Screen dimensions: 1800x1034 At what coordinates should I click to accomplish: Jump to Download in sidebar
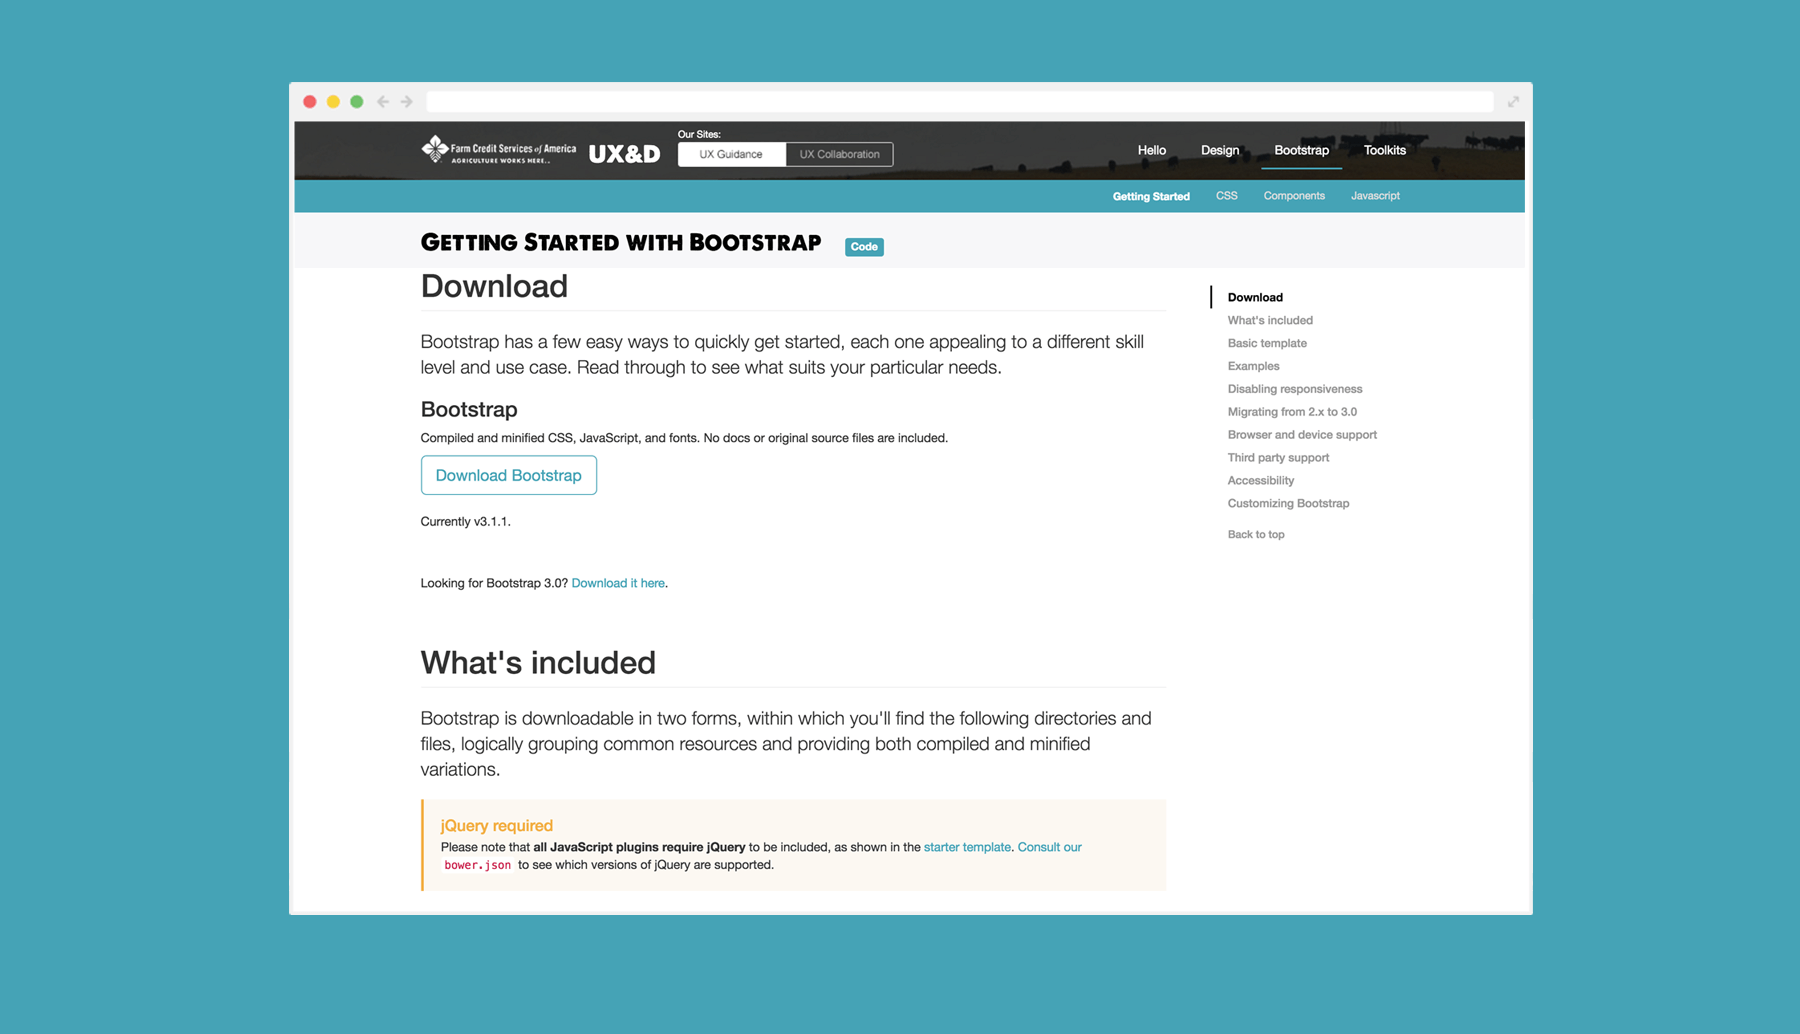click(x=1255, y=297)
